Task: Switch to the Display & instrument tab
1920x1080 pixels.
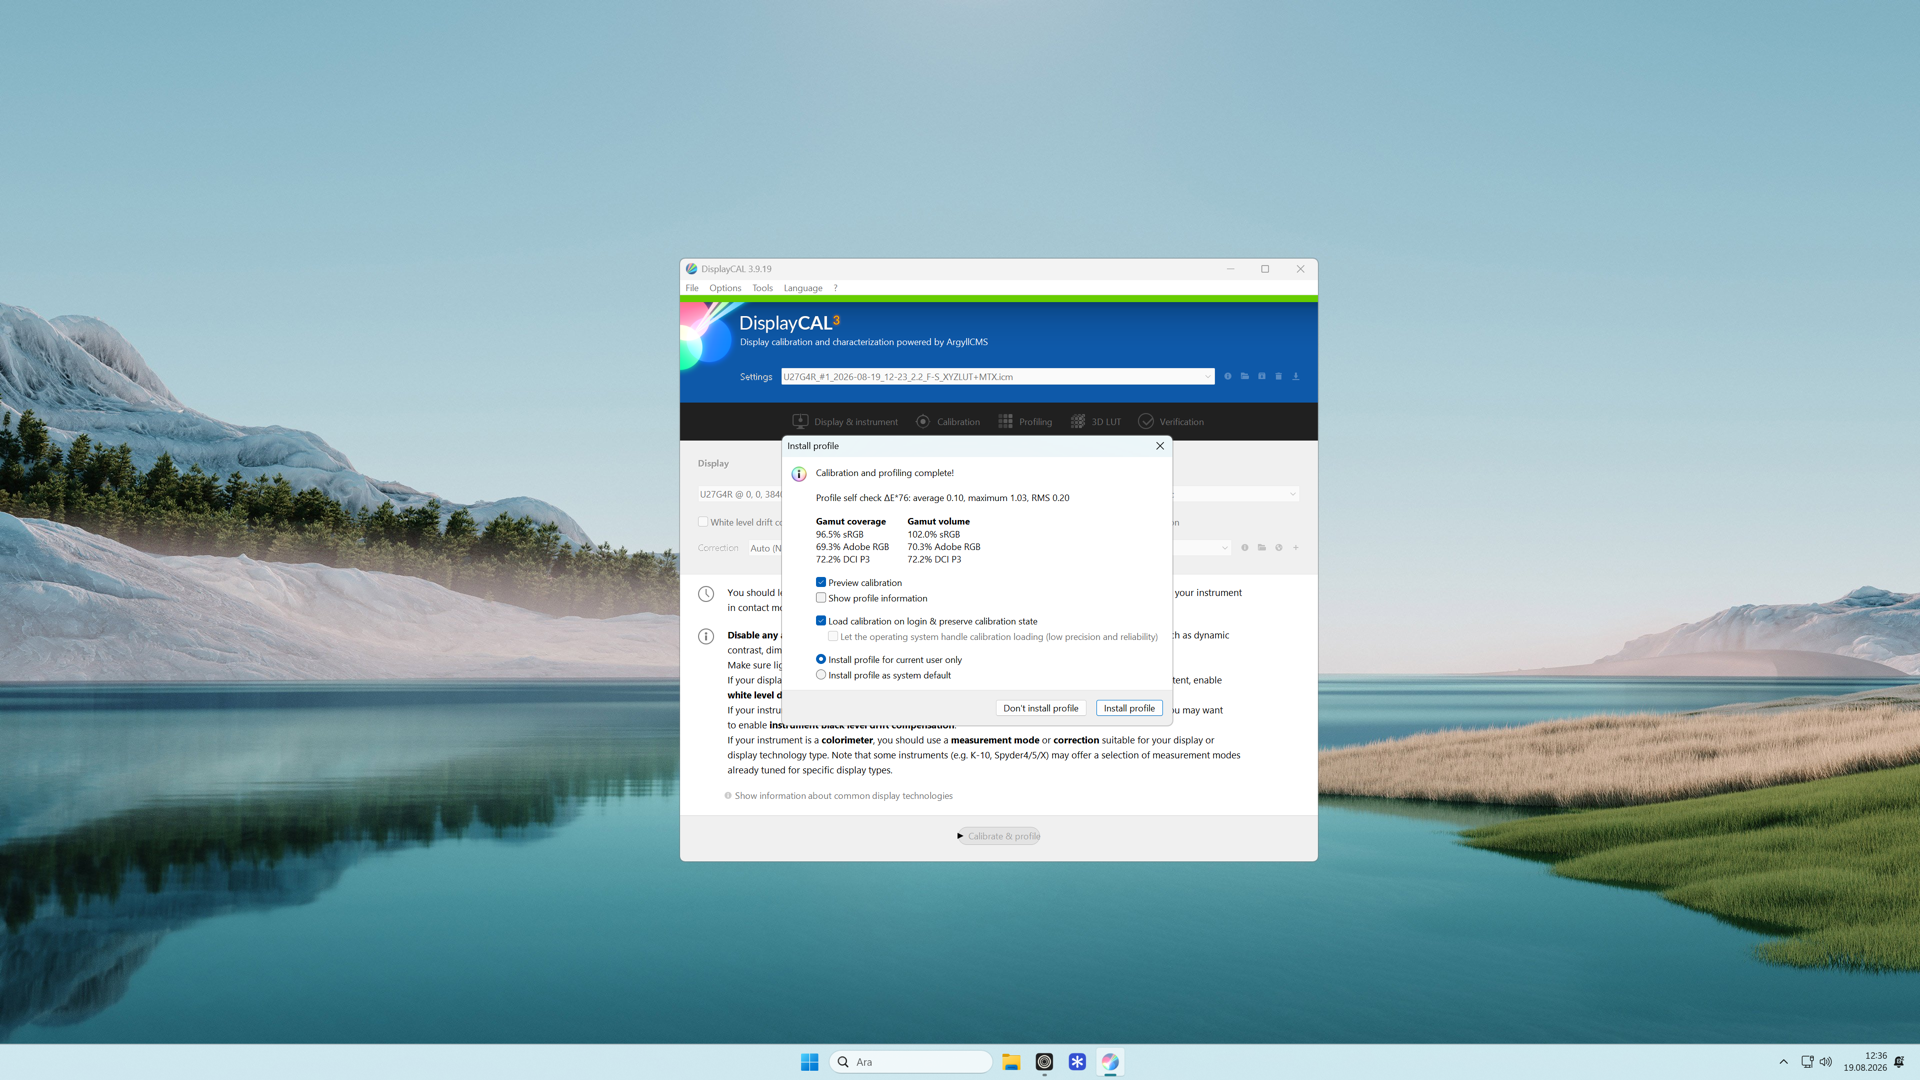Action: (x=845, y=422)
